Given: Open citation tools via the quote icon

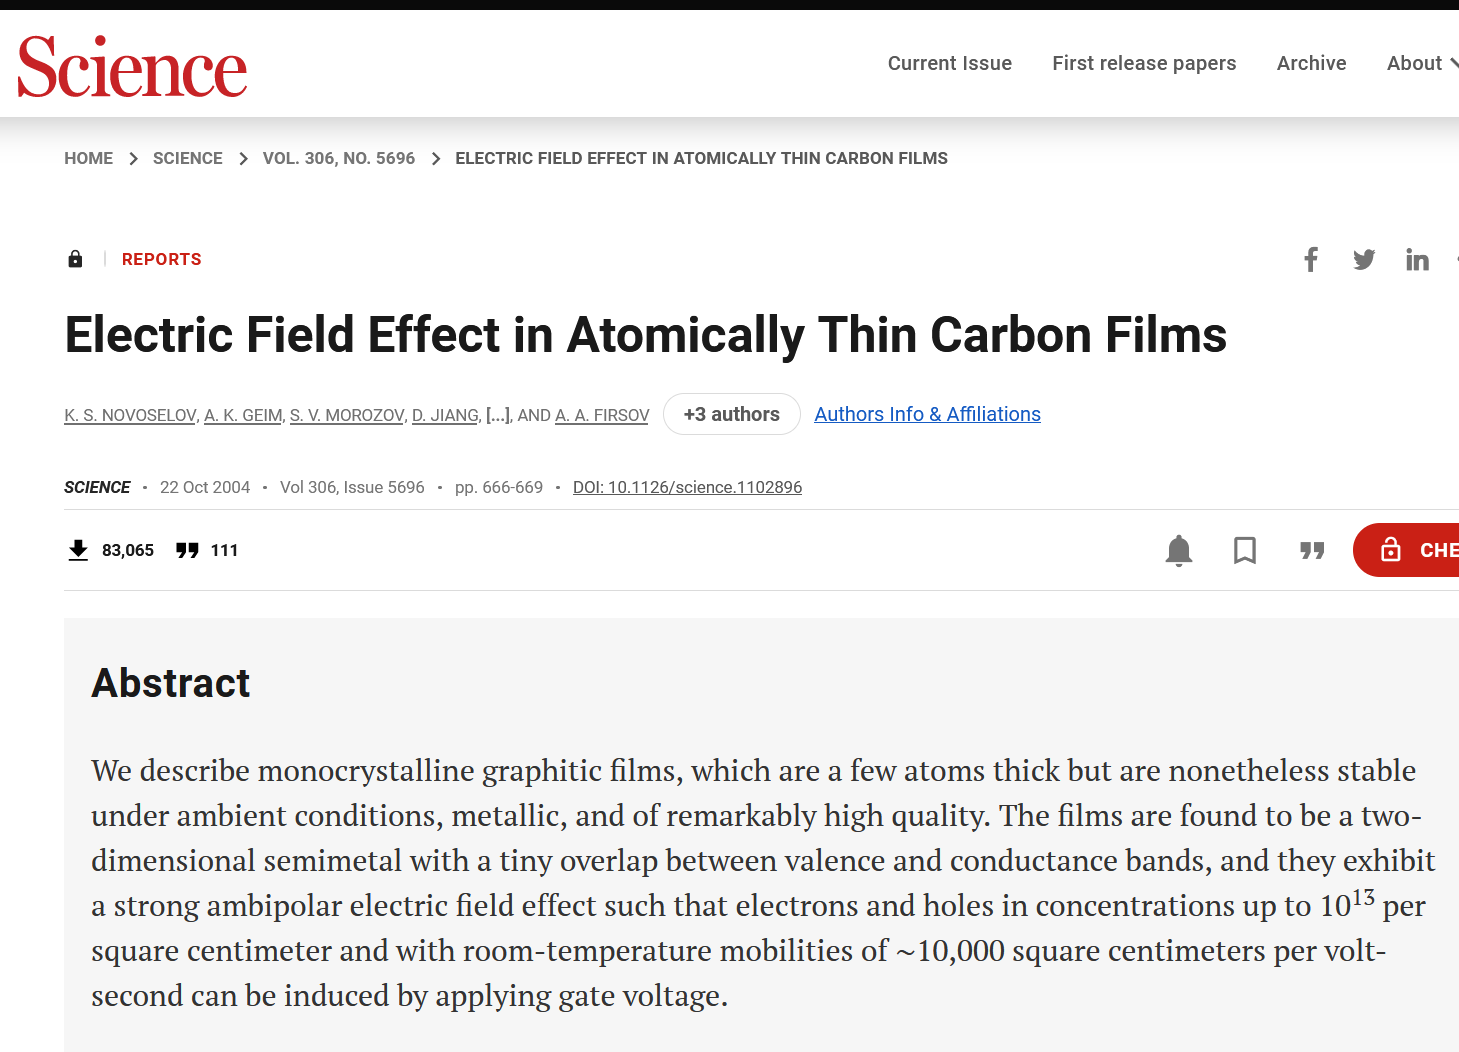Looking at the screenshot, I should (x=1312, y=550).
